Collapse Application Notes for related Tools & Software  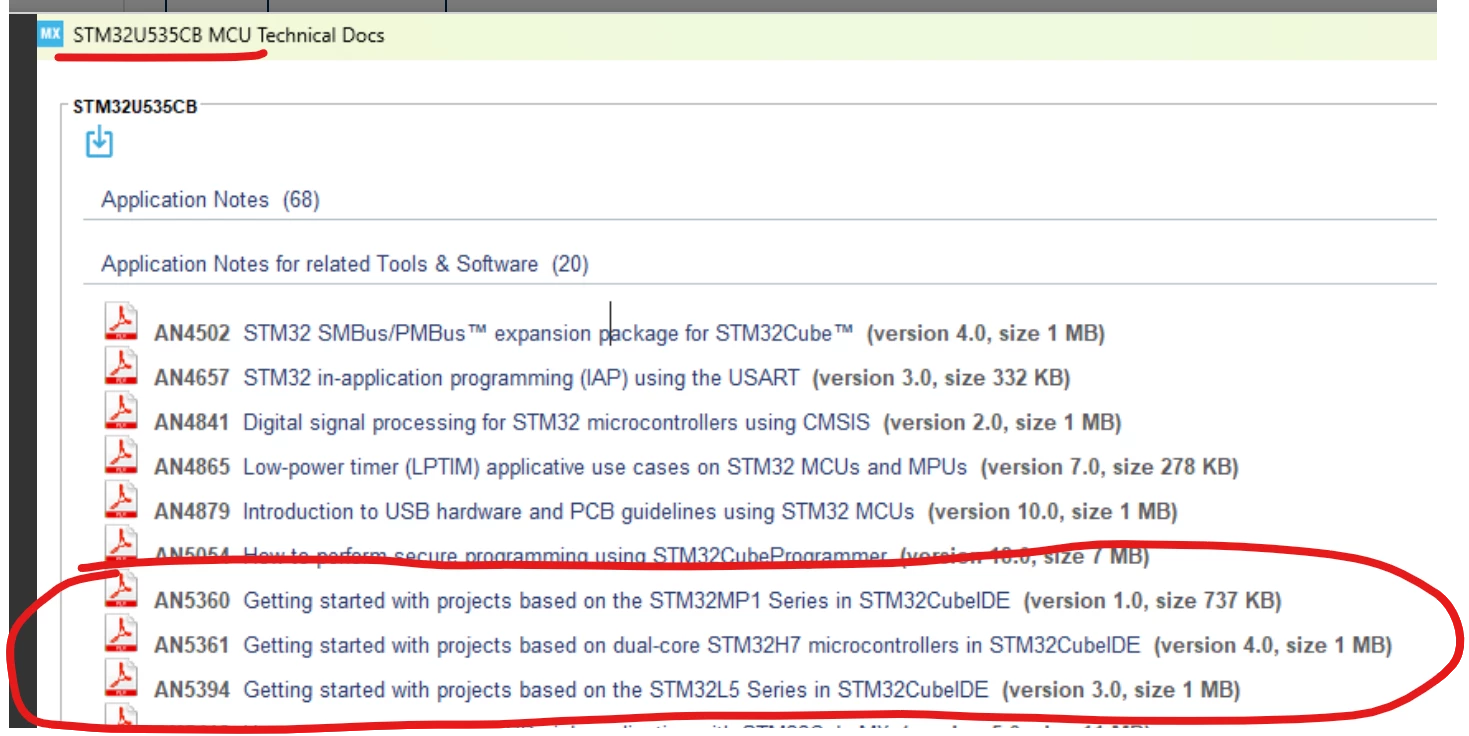pos(345,264)
